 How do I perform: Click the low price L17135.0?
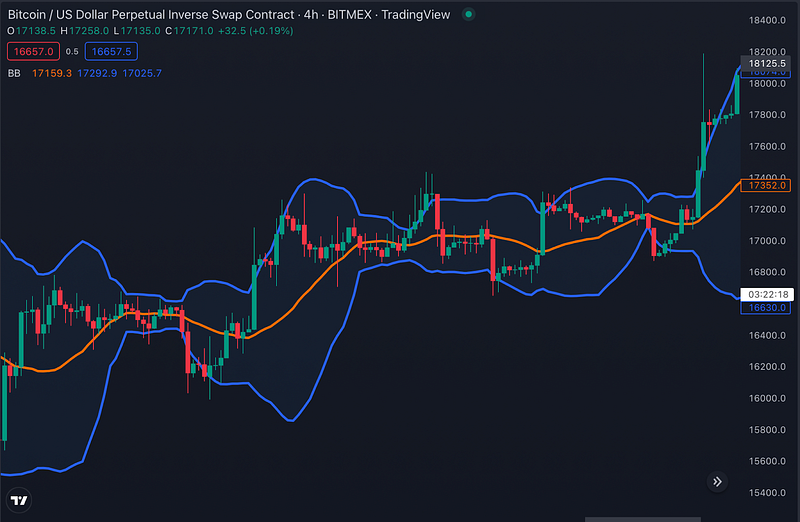(x=137, y=31)
